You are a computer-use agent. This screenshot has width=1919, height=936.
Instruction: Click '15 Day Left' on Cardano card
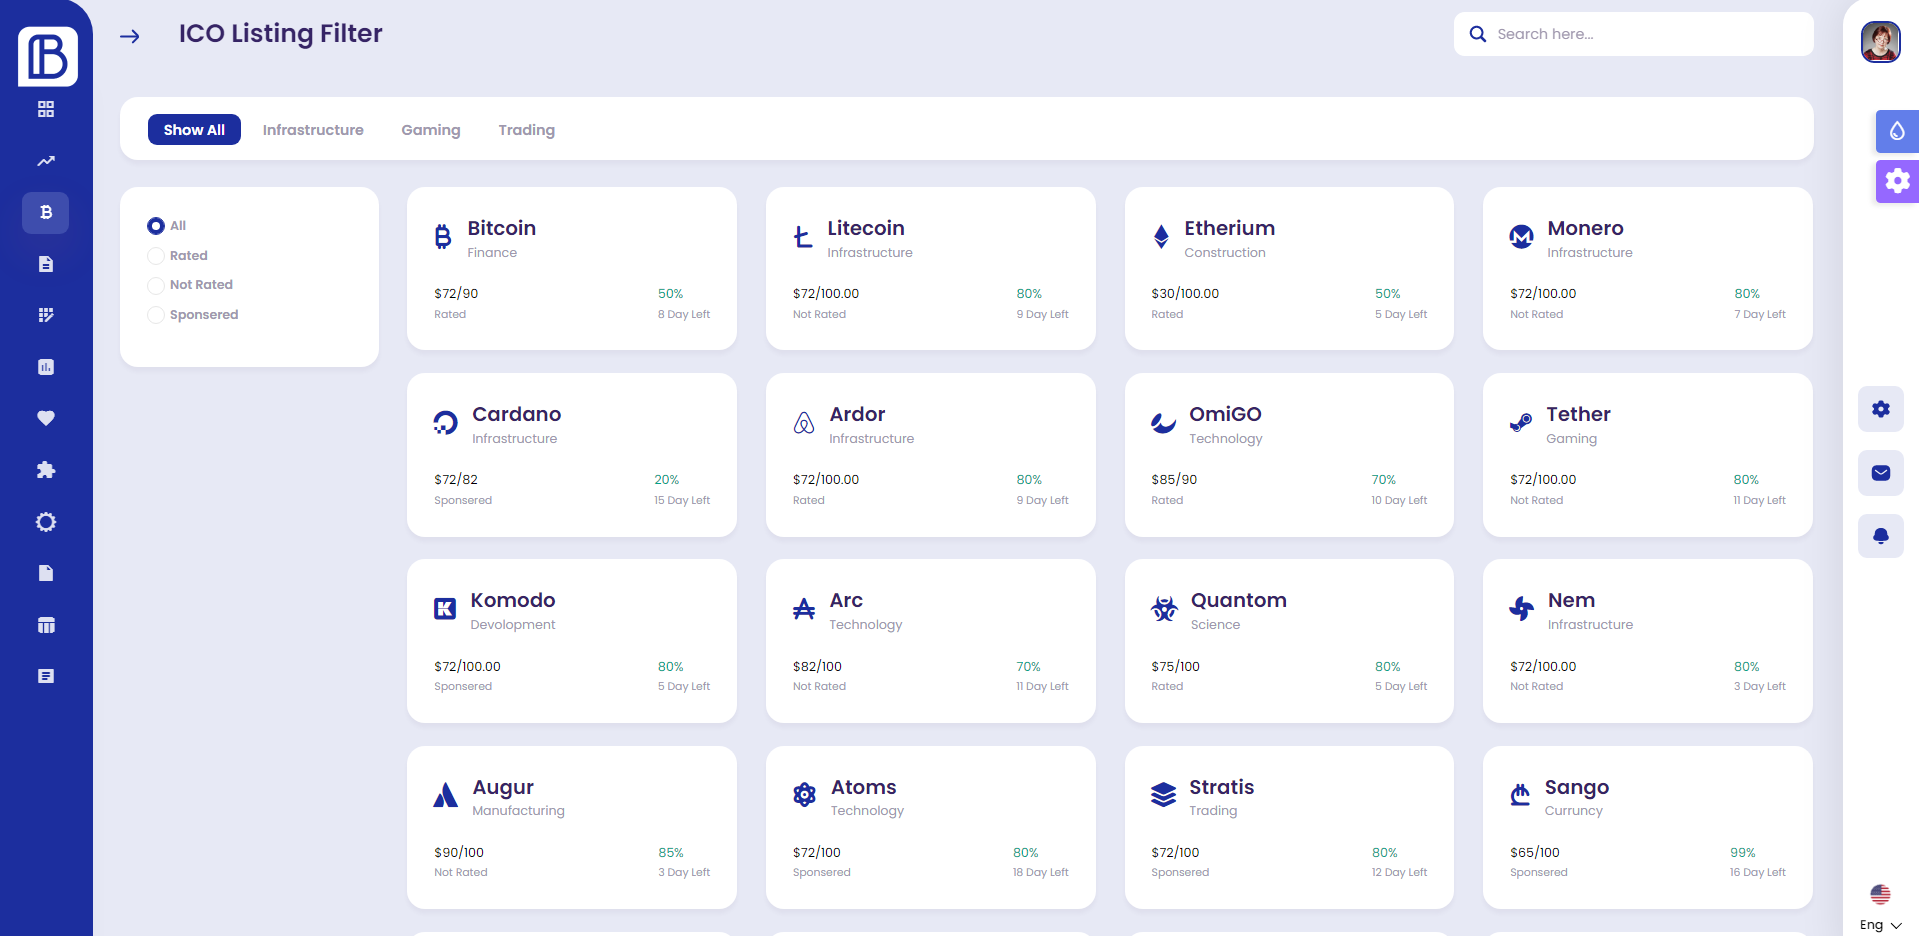(682, 501)
